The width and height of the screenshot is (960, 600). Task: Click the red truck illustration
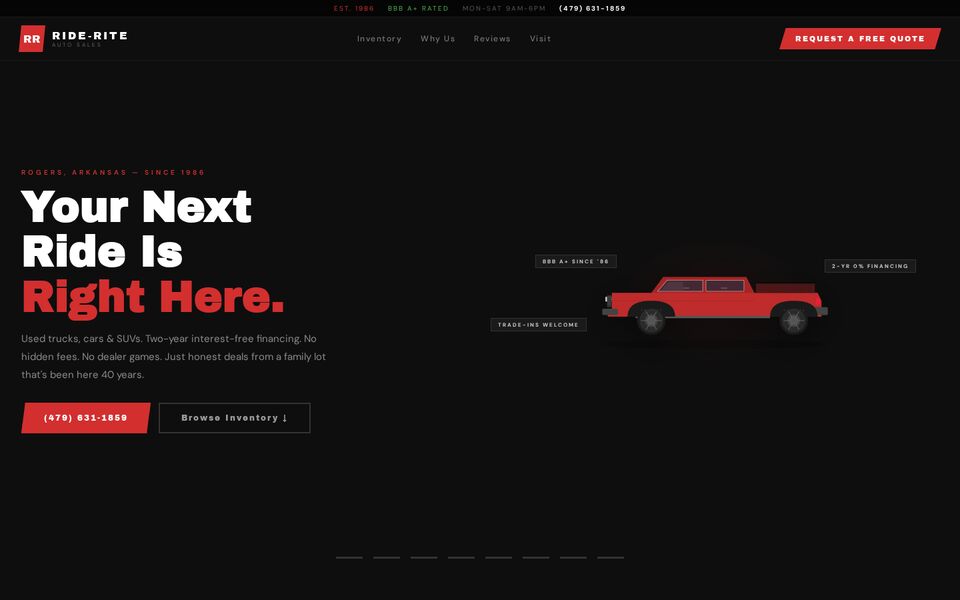point(714,305)
